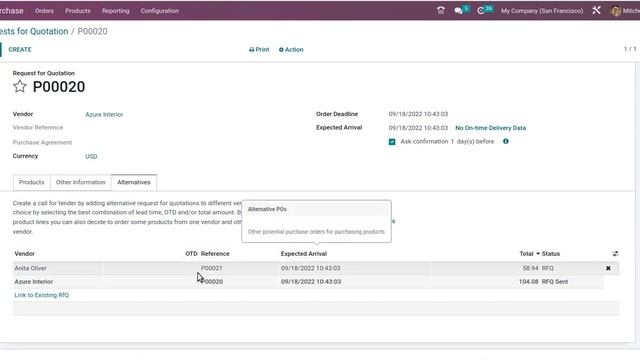Select the Alternatives tab
Image resolution: width=640 pixels, height=360 pixels.
click(134, 182)
